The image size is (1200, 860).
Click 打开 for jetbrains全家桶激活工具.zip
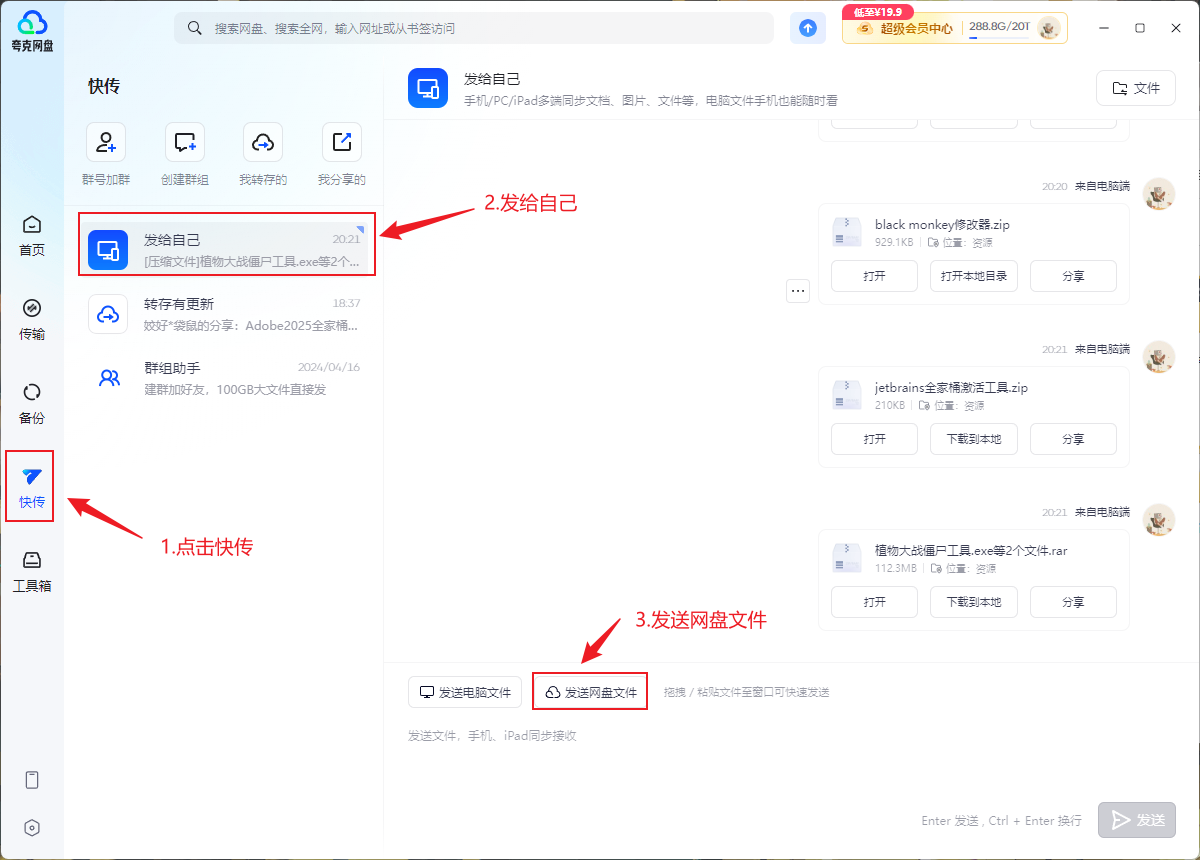874,439
